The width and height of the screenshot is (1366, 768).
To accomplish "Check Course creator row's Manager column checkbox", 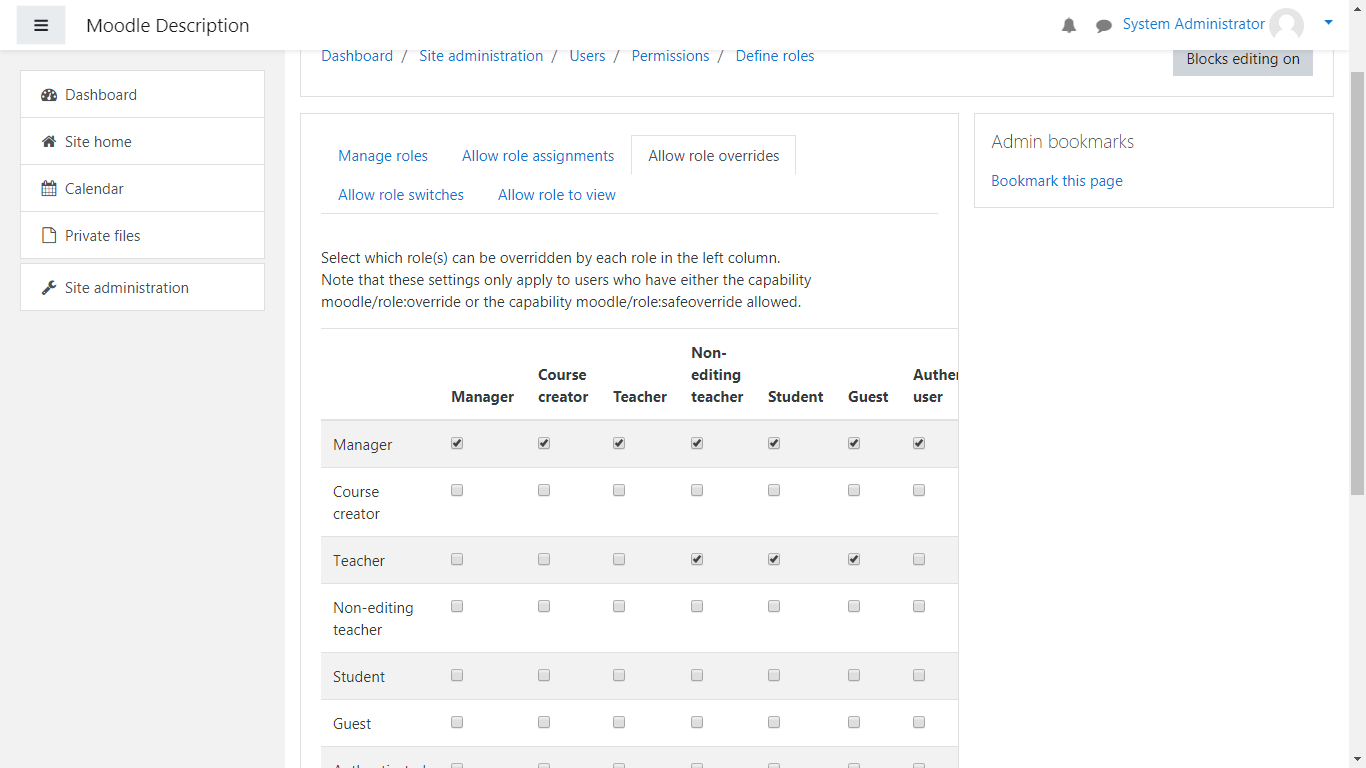I will point(457,490).
